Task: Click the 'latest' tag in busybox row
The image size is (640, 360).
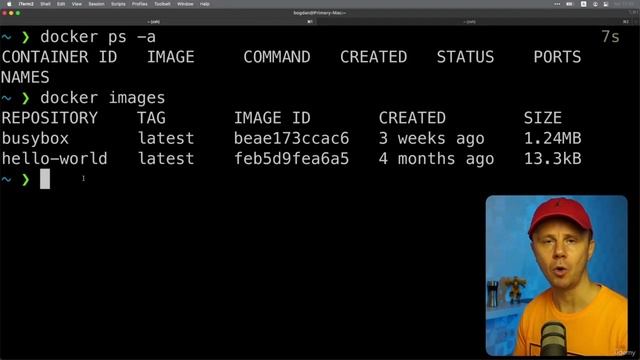Action: [x=166, y=139]
